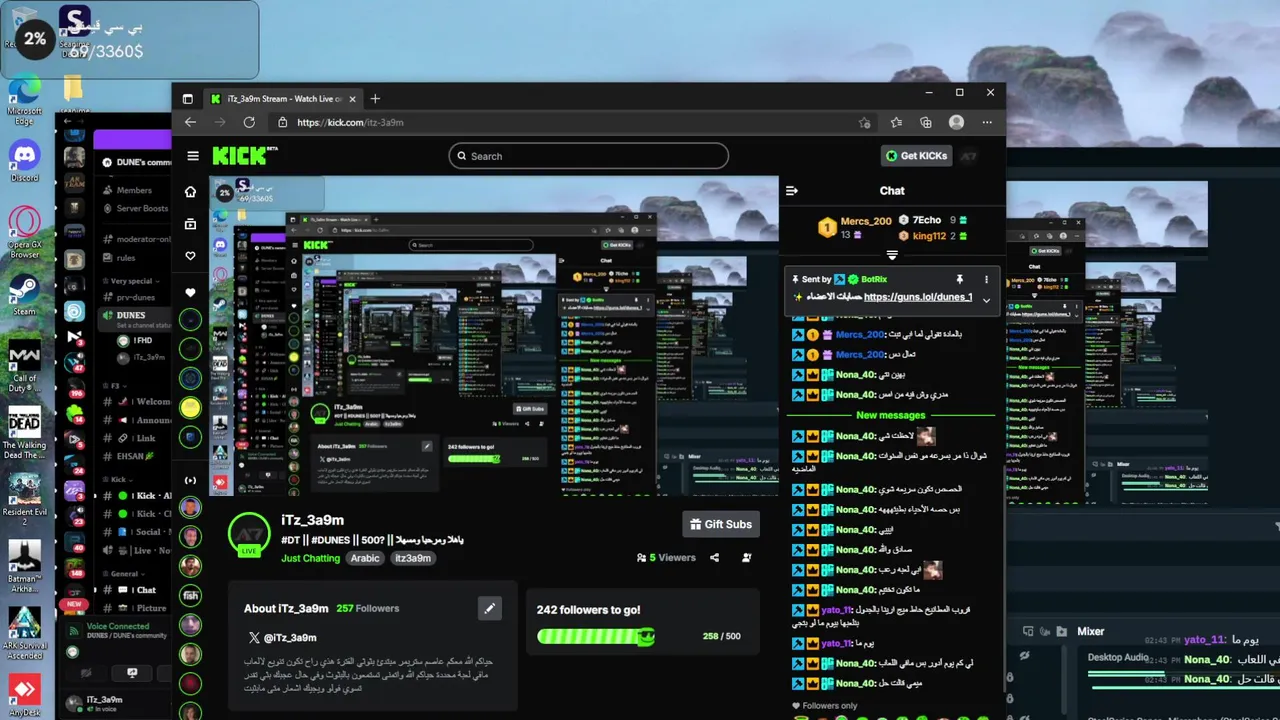Launch The Walking Dead desktop shortcut
The height and width of the screenshot is (720, 1280).
tap(24, 433)
